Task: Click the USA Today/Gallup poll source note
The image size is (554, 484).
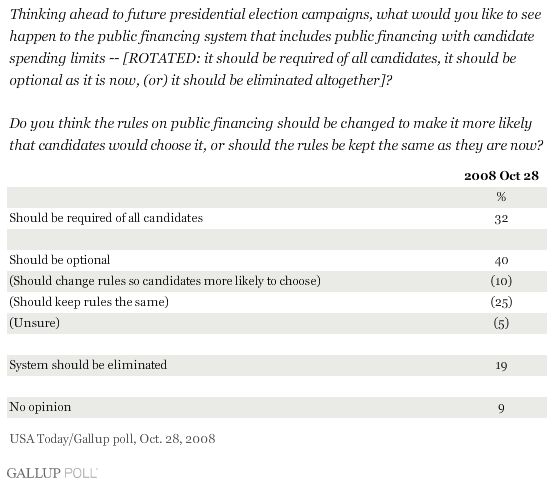Action: [x=112, y=439]
